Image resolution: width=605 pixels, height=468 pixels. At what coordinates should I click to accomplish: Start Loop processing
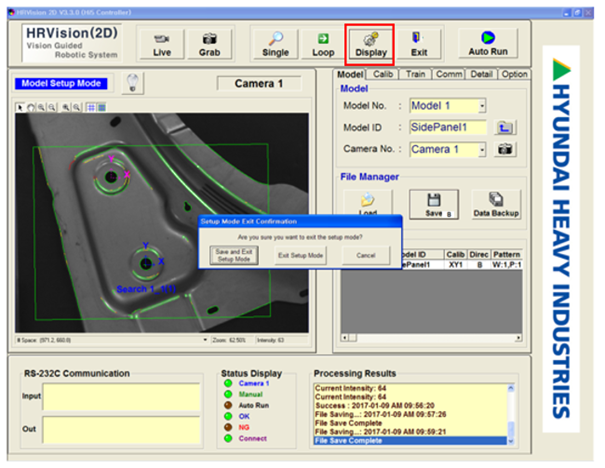click(x=323, y=45)
